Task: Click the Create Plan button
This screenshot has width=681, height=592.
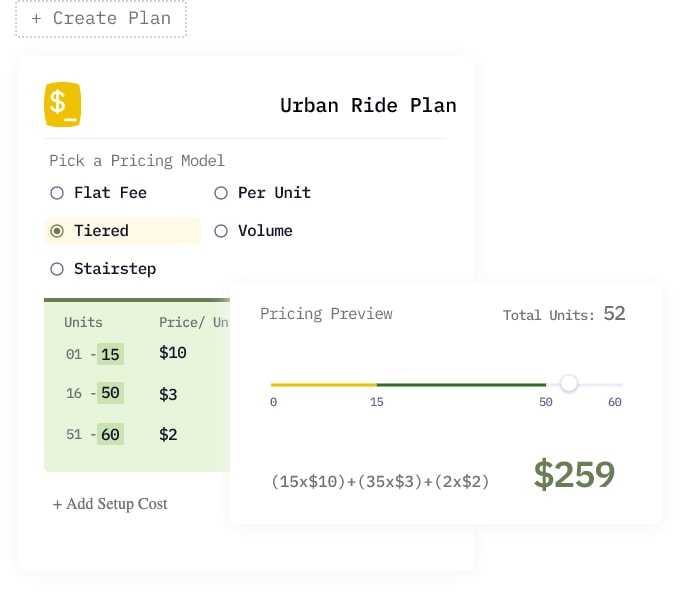Action: (x=101, y=18)
